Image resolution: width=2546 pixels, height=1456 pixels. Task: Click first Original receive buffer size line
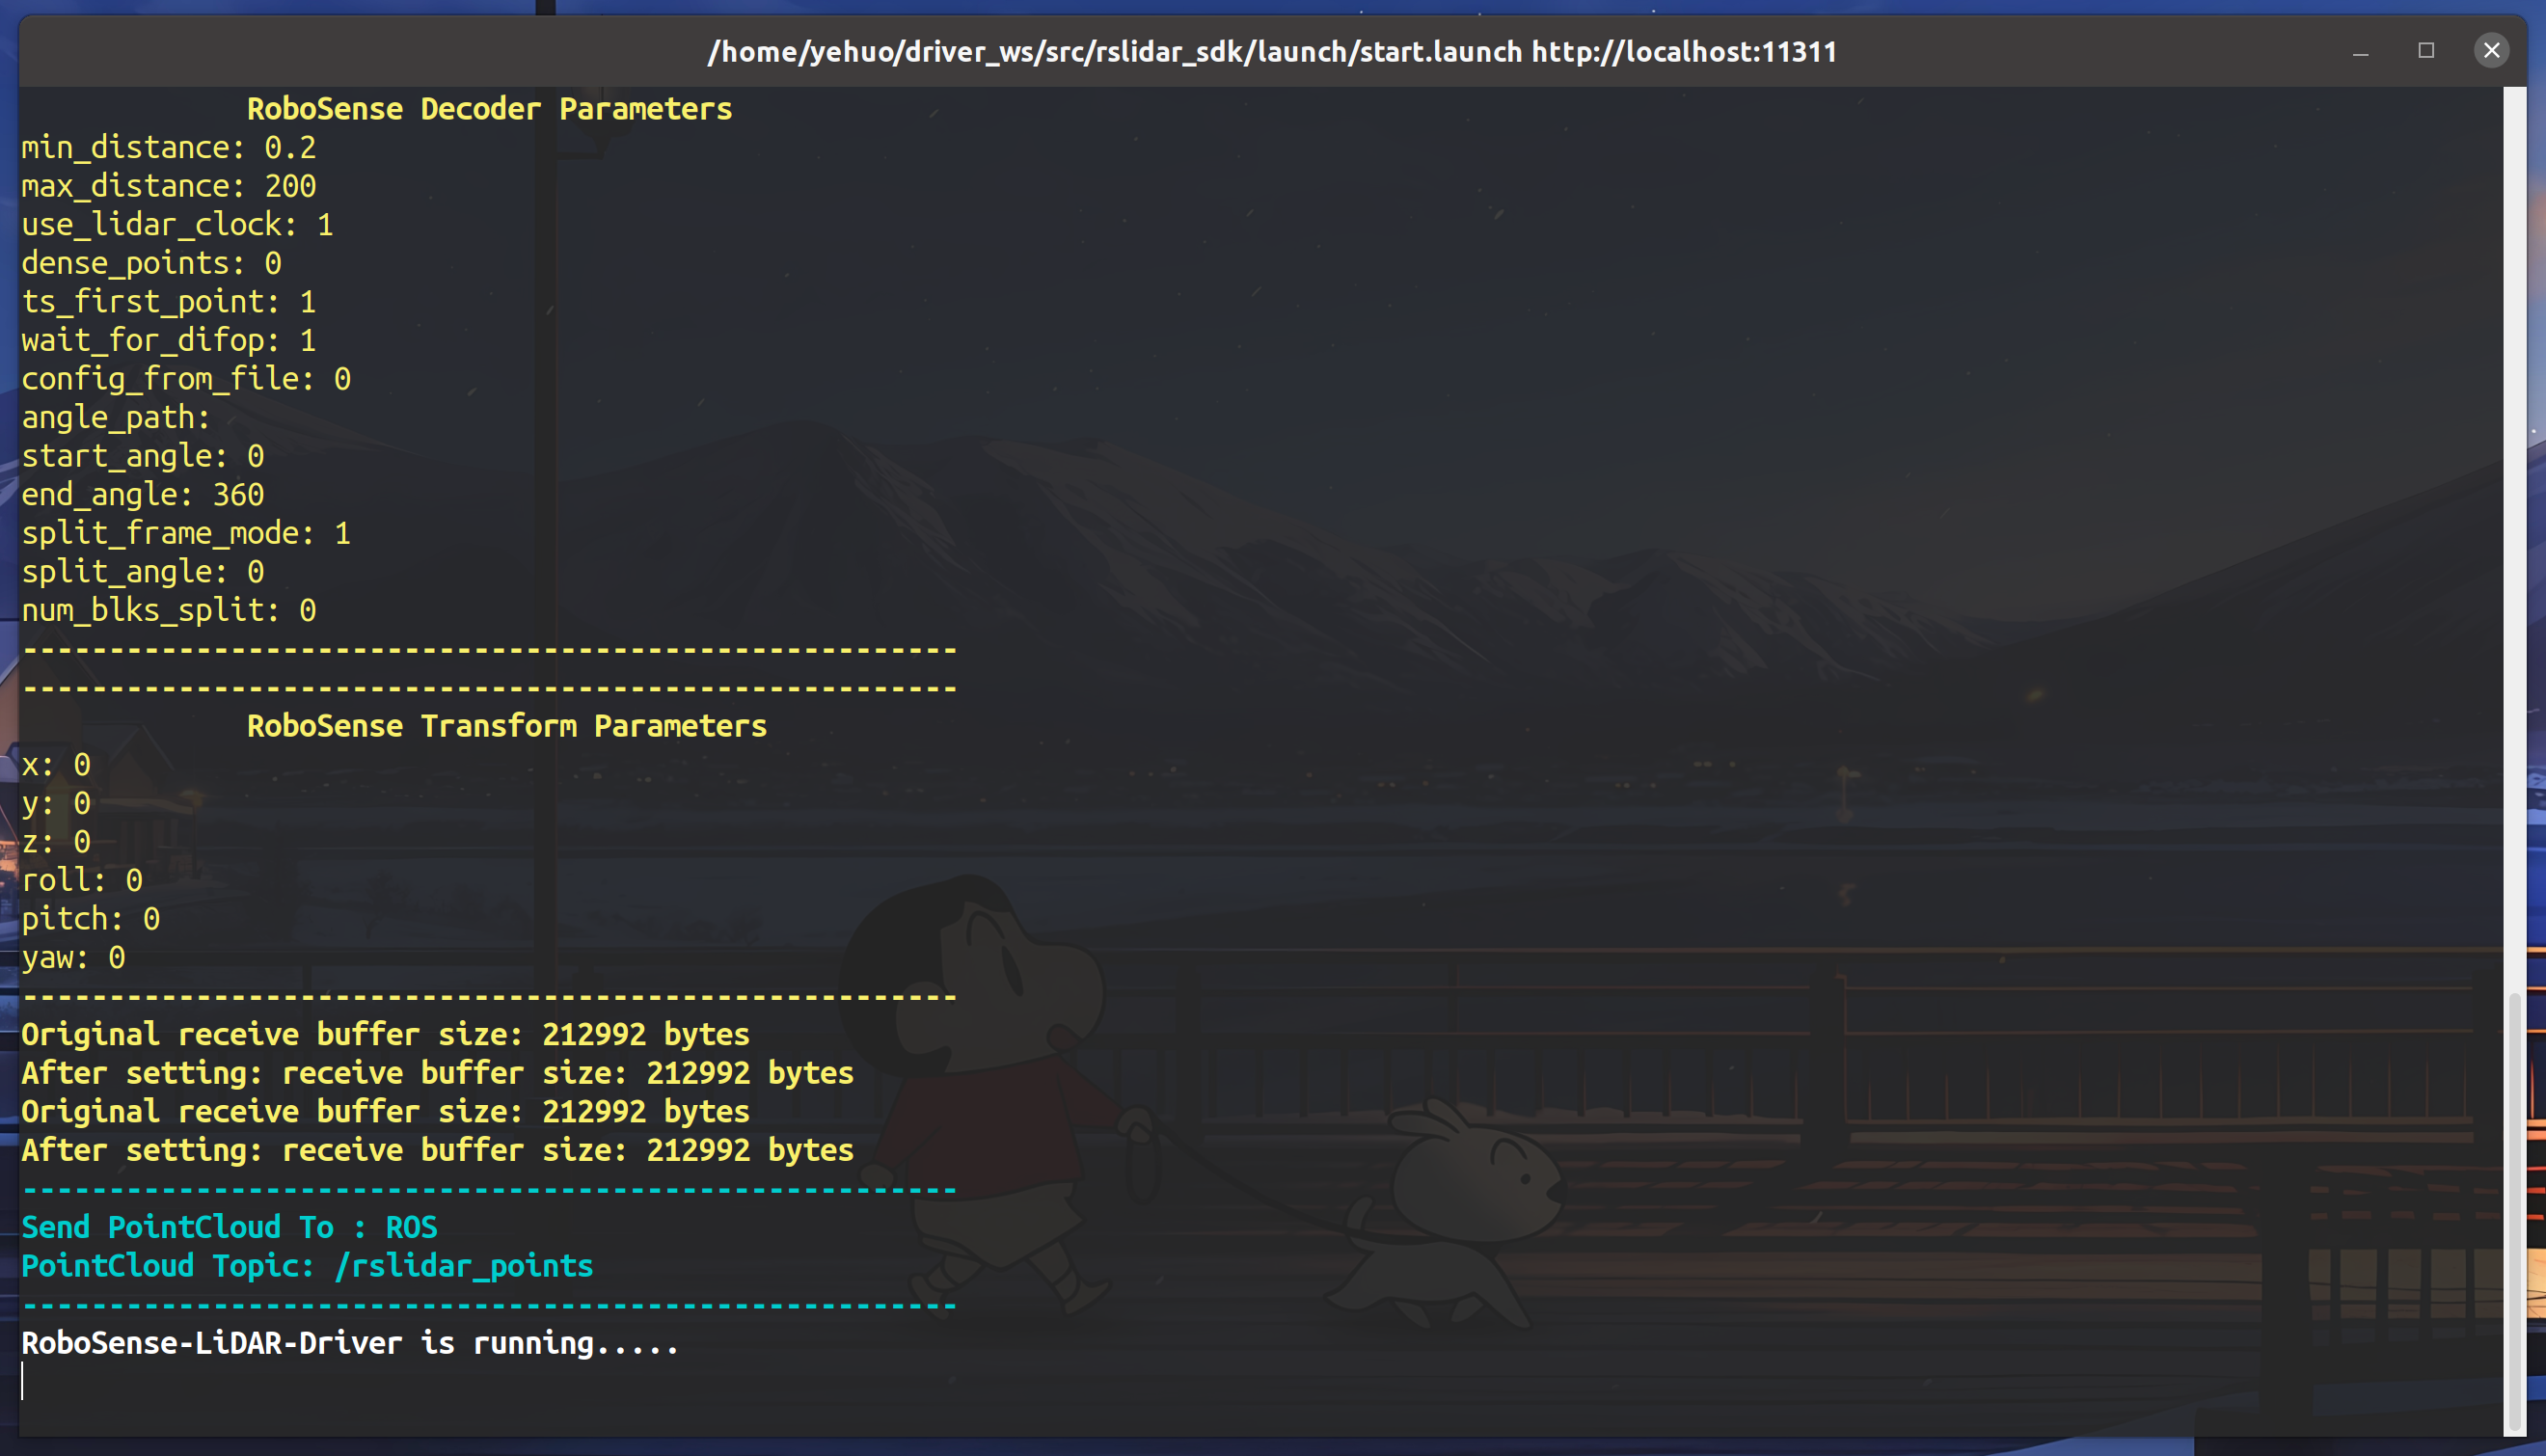point(385,1034)
